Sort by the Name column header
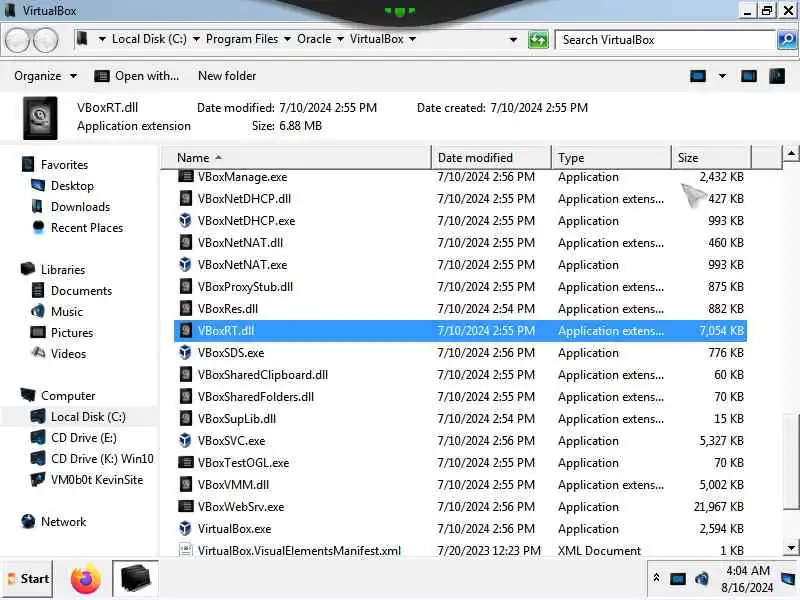800x600 pixels. pos(296,158)
